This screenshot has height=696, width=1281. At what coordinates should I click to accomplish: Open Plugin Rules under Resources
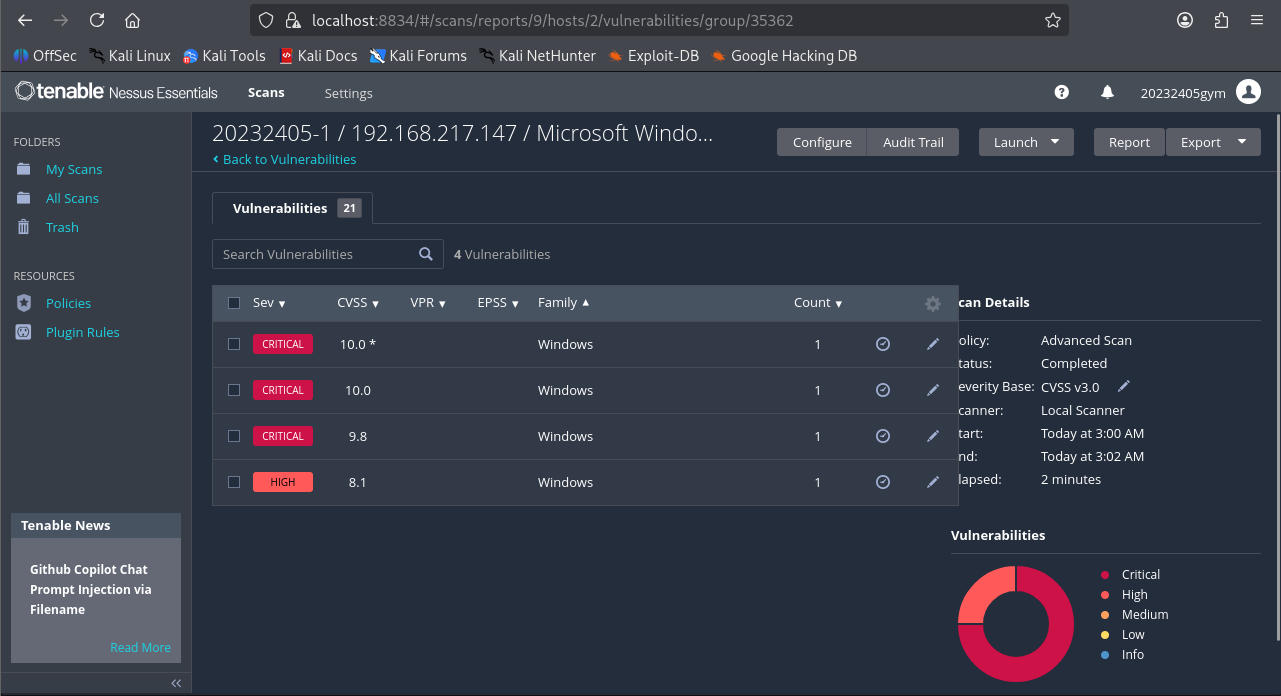point(82,332)
